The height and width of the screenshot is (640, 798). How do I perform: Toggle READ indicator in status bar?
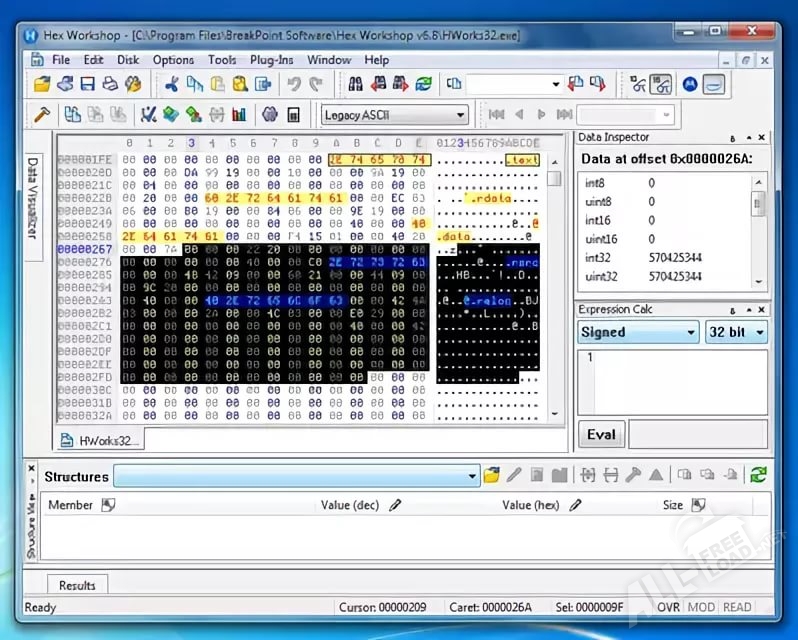(737, 607)
